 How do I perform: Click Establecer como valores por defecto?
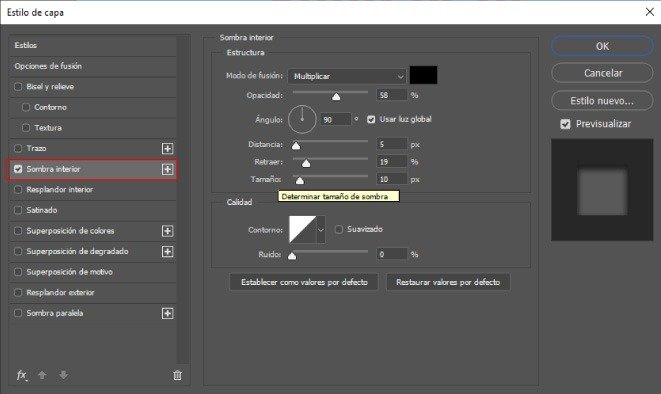304,282
